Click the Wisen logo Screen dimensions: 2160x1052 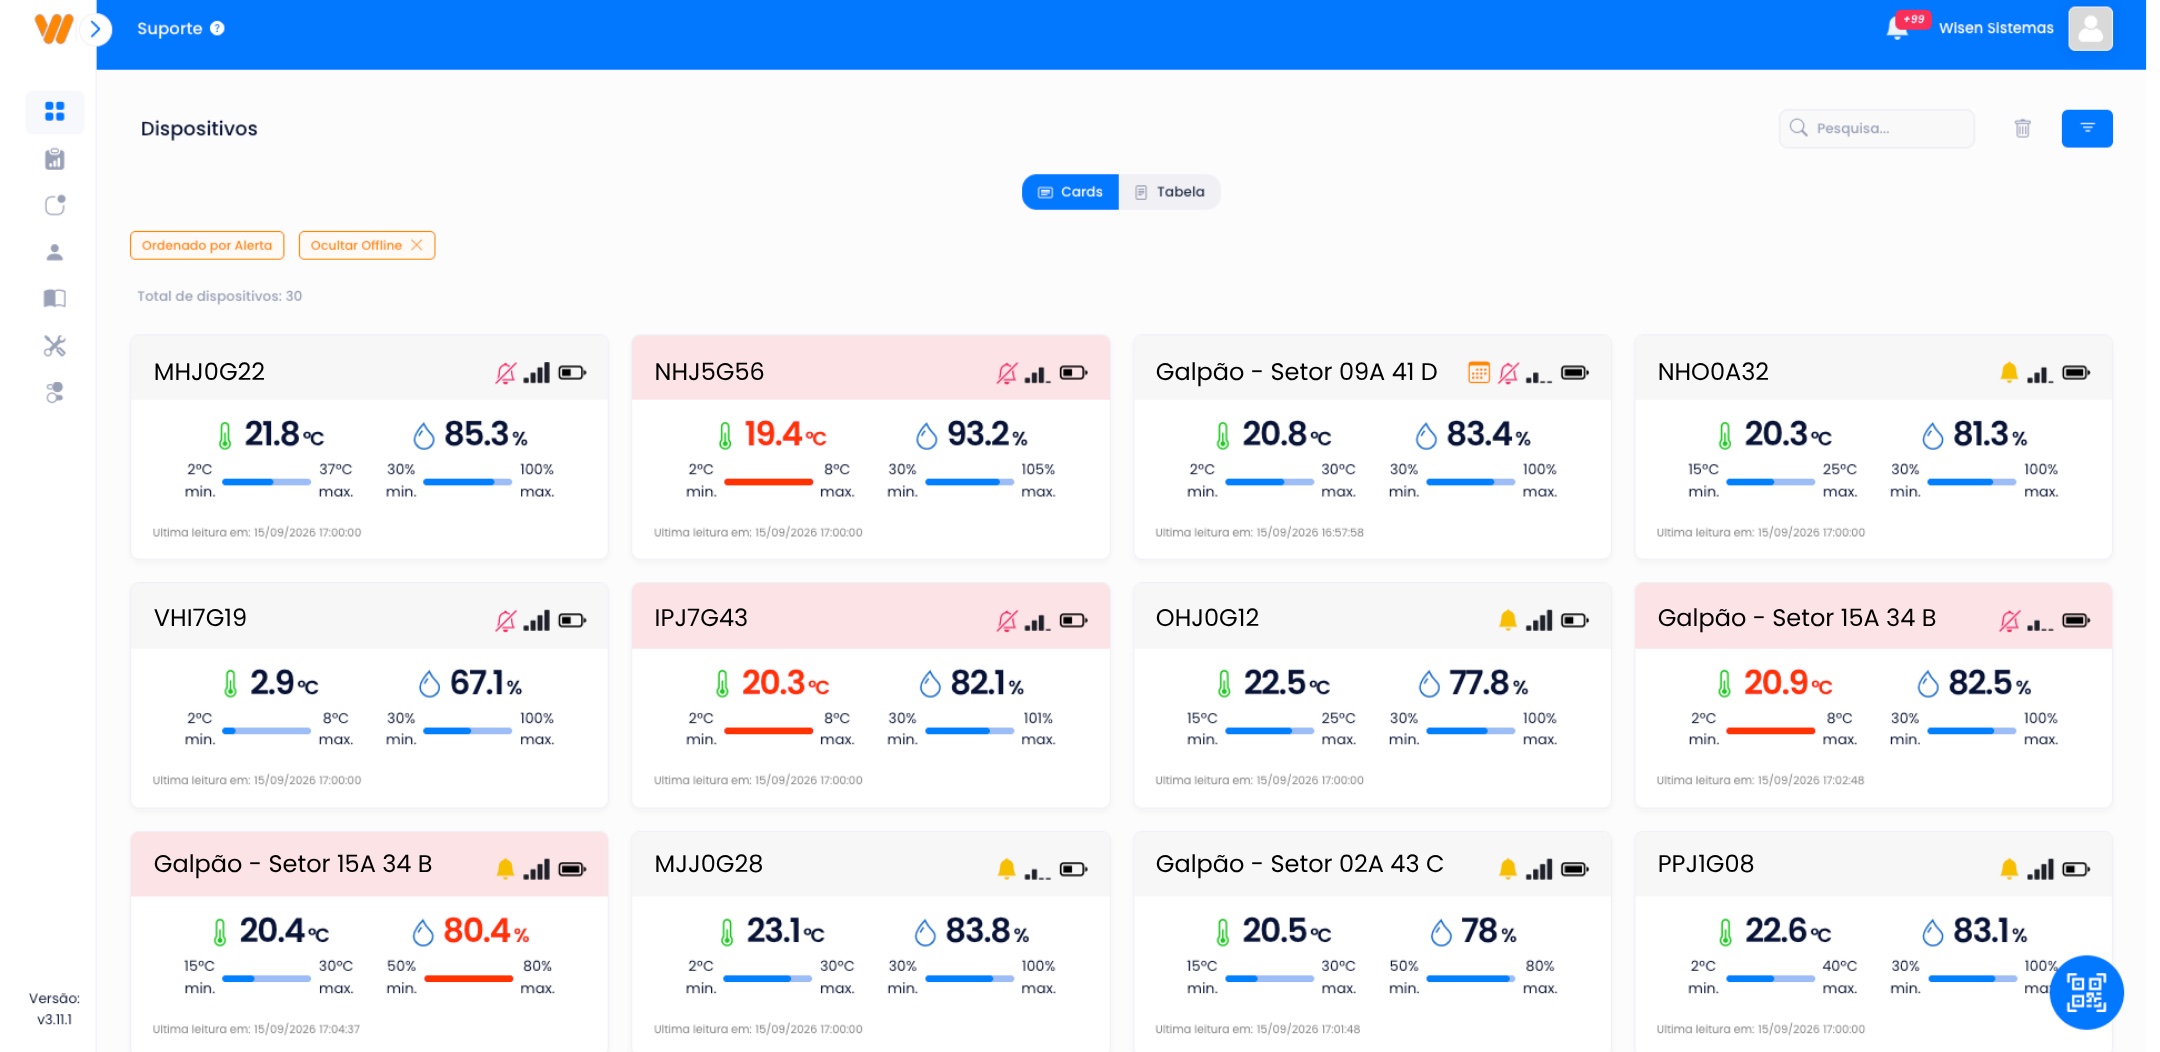click(x=54, y=29)
